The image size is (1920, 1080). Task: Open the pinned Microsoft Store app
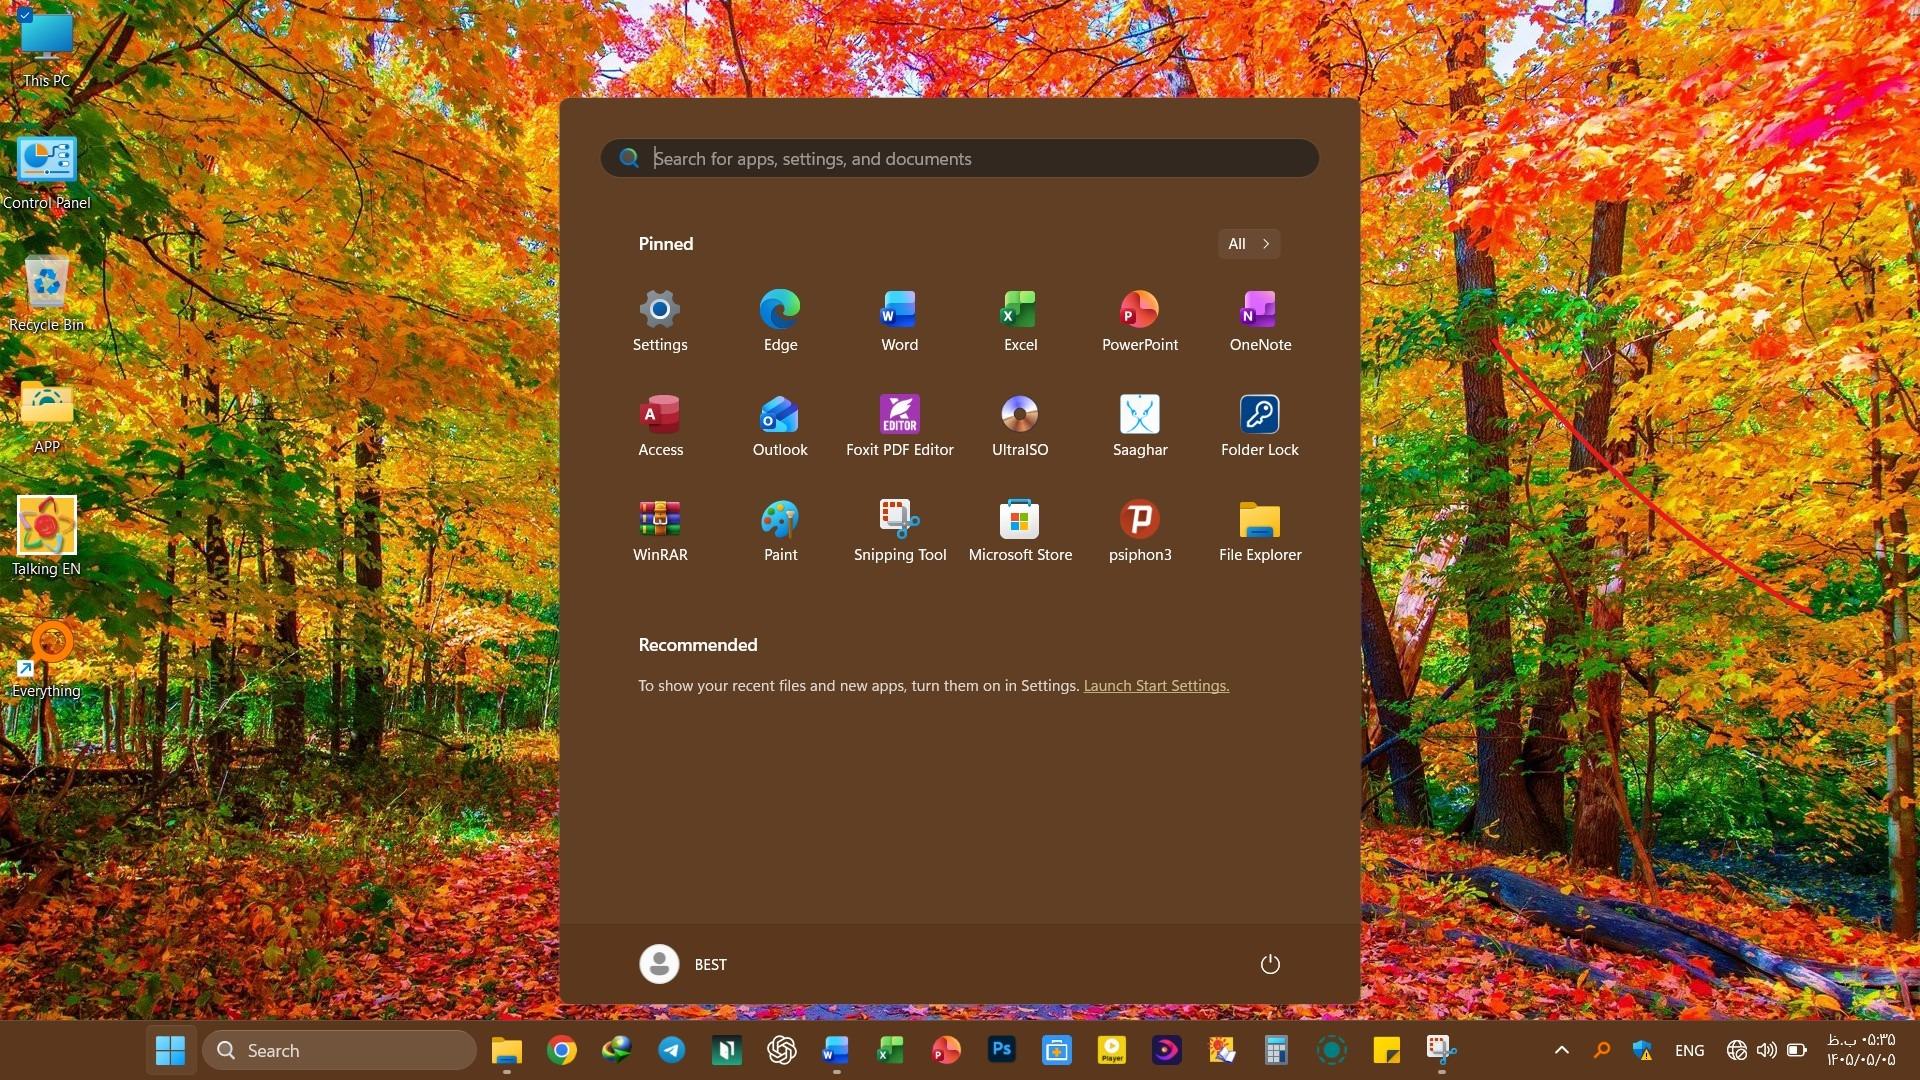point(1020,531)
